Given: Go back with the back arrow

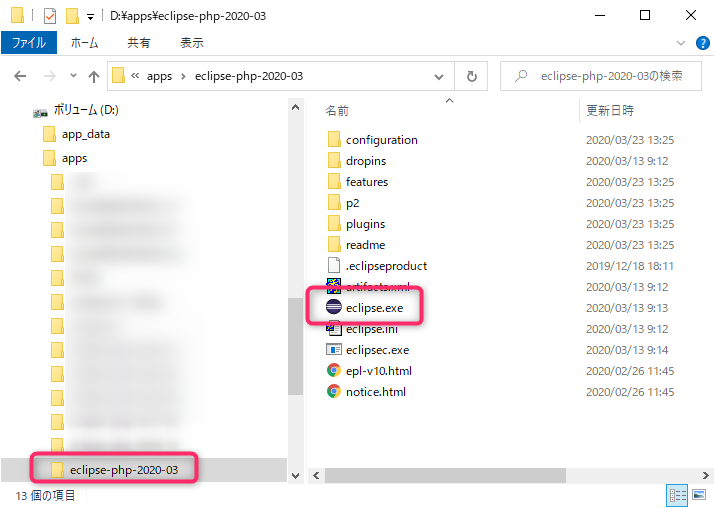Looking at the screenshot, I should tap(20, 76).
